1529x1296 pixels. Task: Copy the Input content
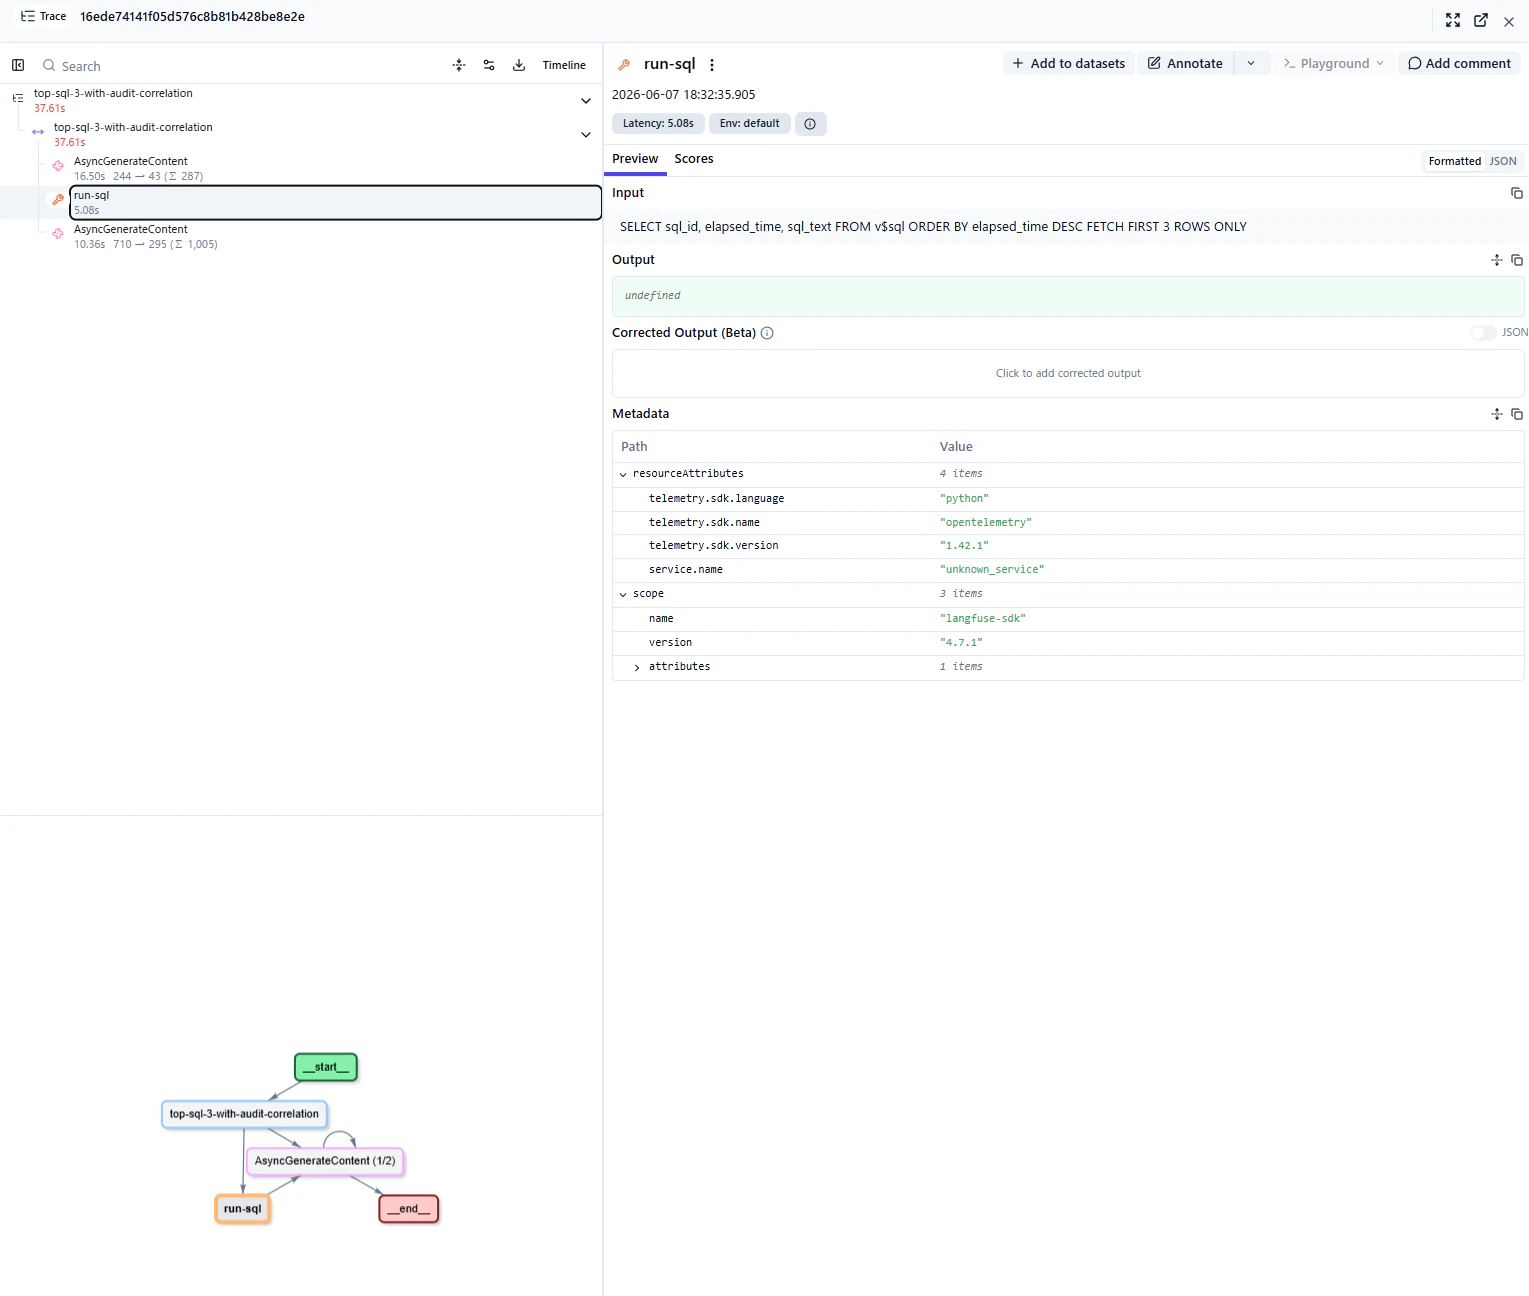point(1517,193)
